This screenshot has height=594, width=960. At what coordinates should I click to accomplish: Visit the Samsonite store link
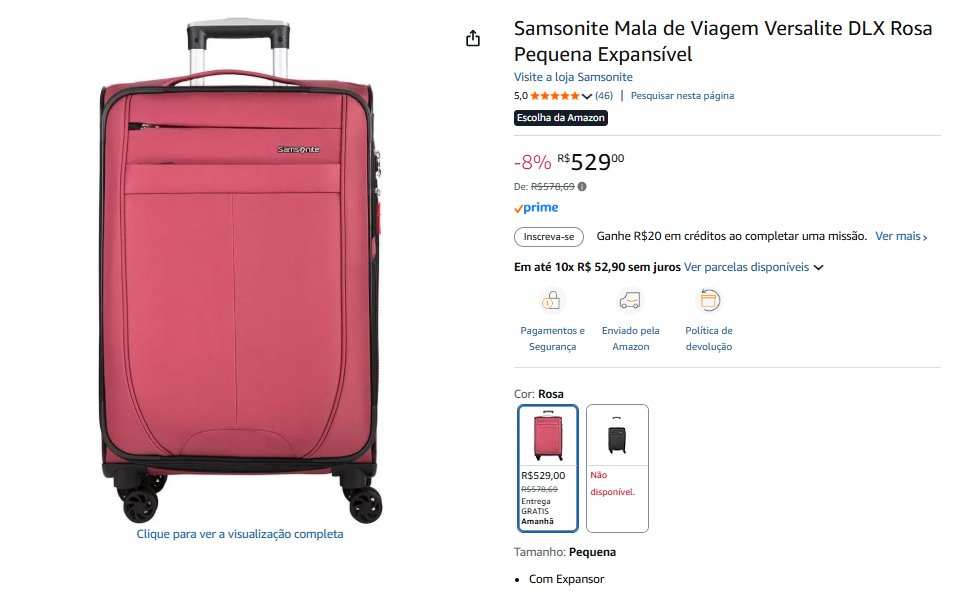(573, 77)
